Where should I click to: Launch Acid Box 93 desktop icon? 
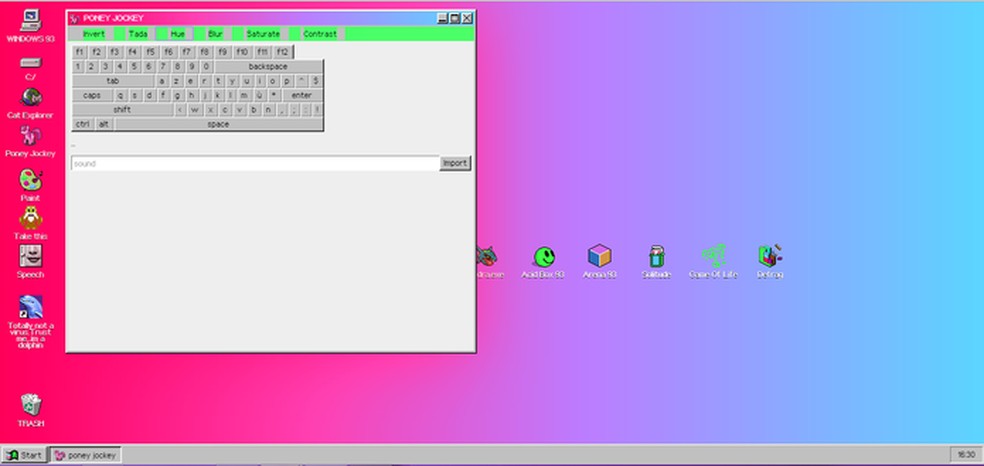tap(543, 262)
